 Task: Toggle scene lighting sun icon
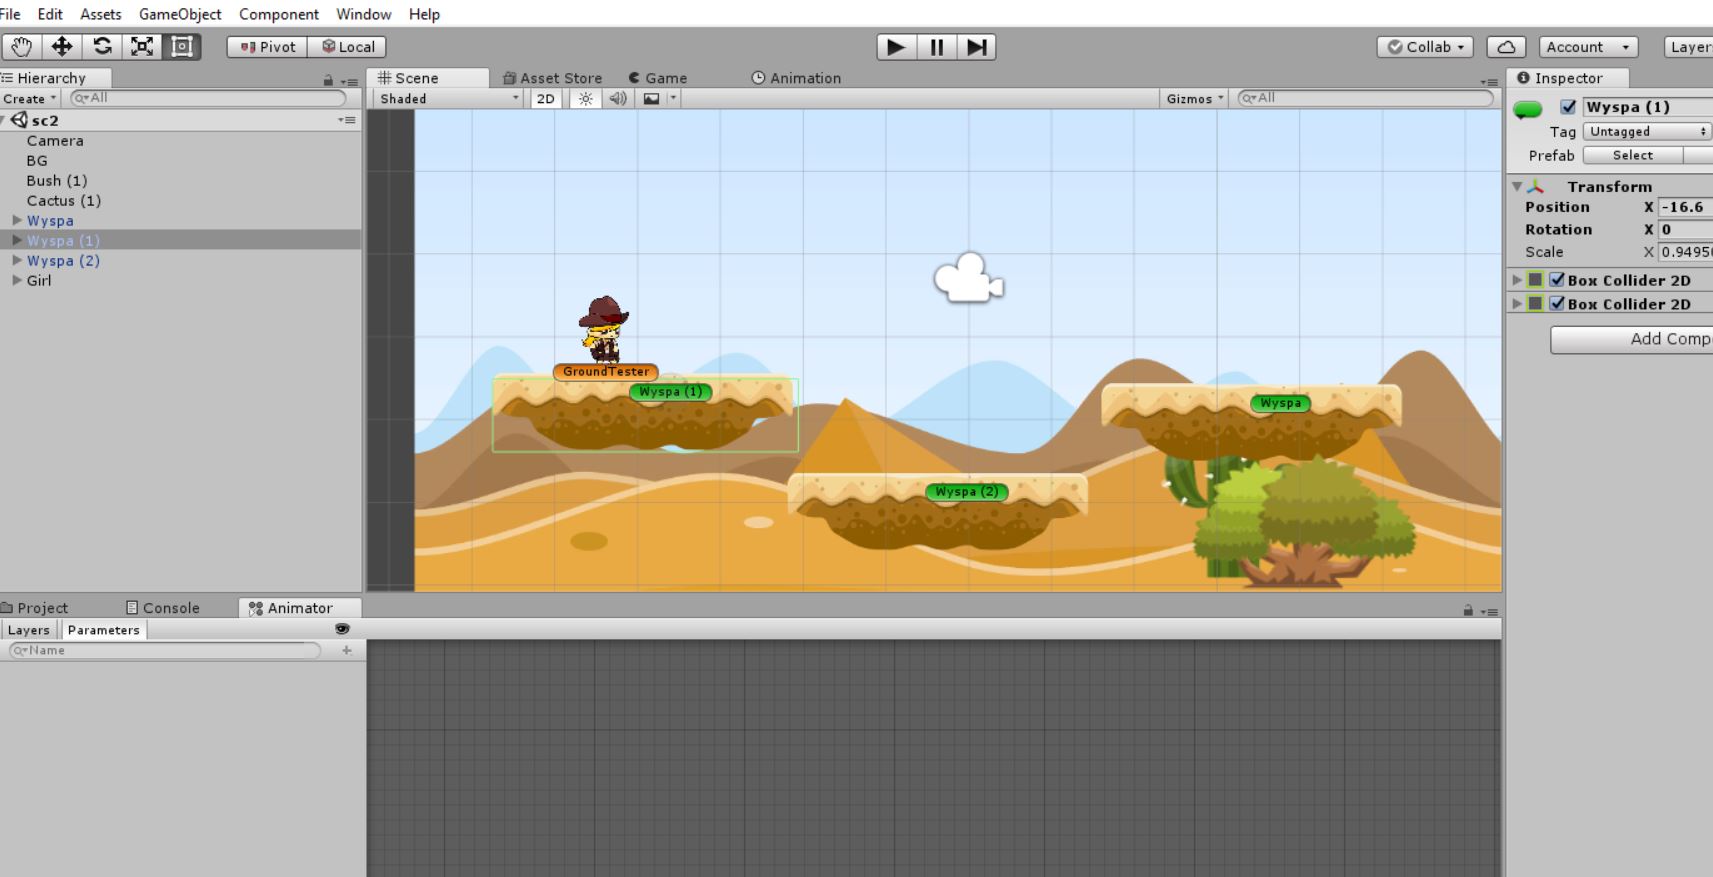586,98
